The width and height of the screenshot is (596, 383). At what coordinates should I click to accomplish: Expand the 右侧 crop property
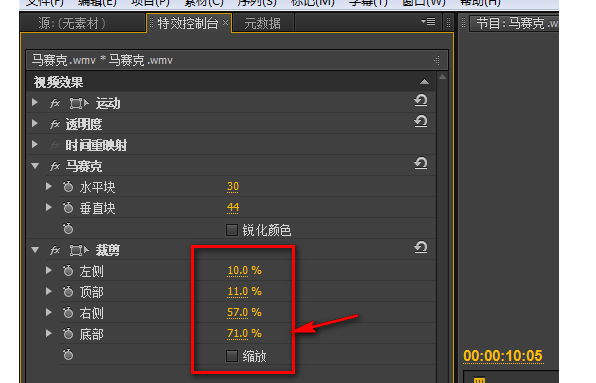coord(49,312)
